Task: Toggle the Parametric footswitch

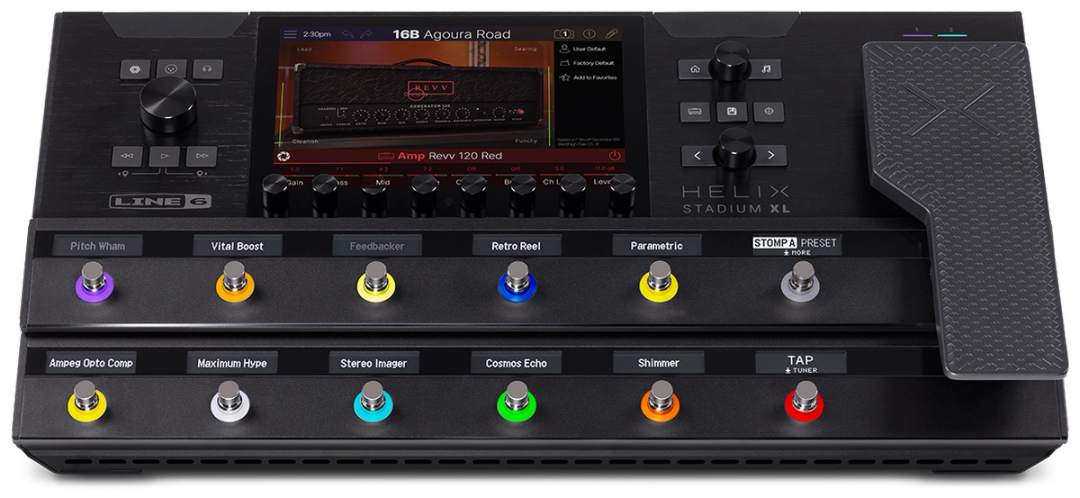Action: tap(659, 282)
